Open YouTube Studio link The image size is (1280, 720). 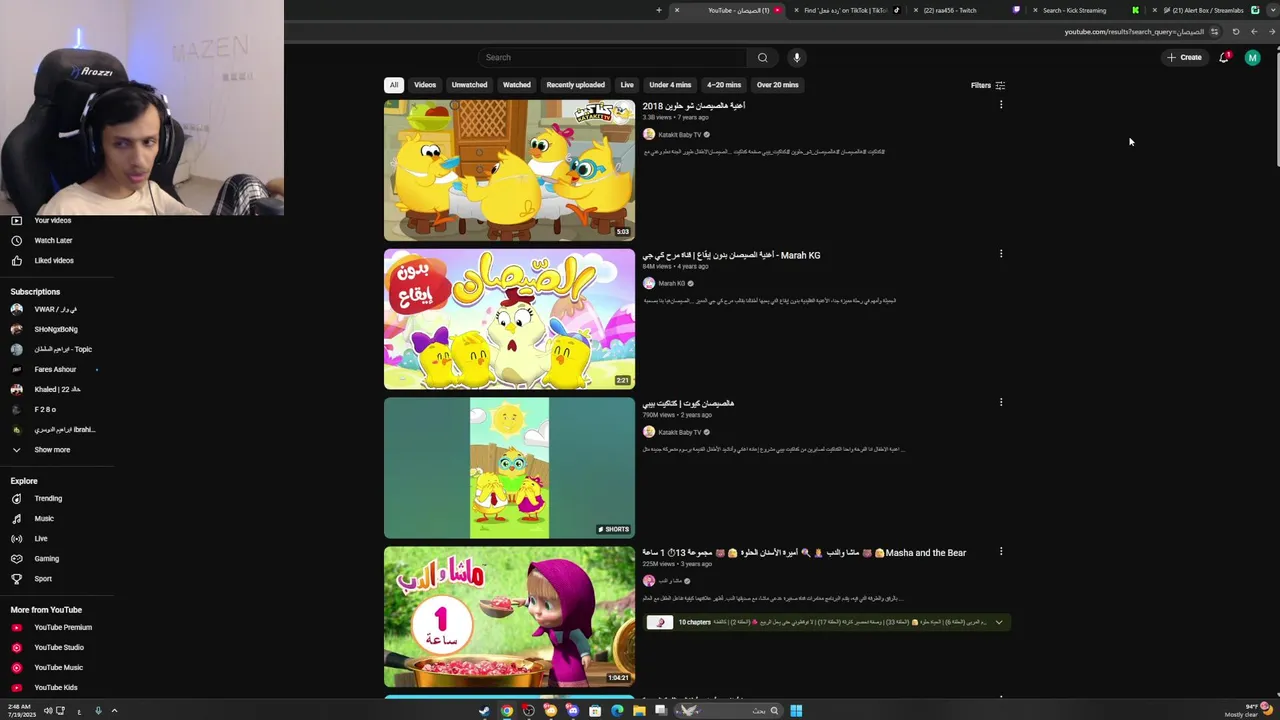(57, 647)
